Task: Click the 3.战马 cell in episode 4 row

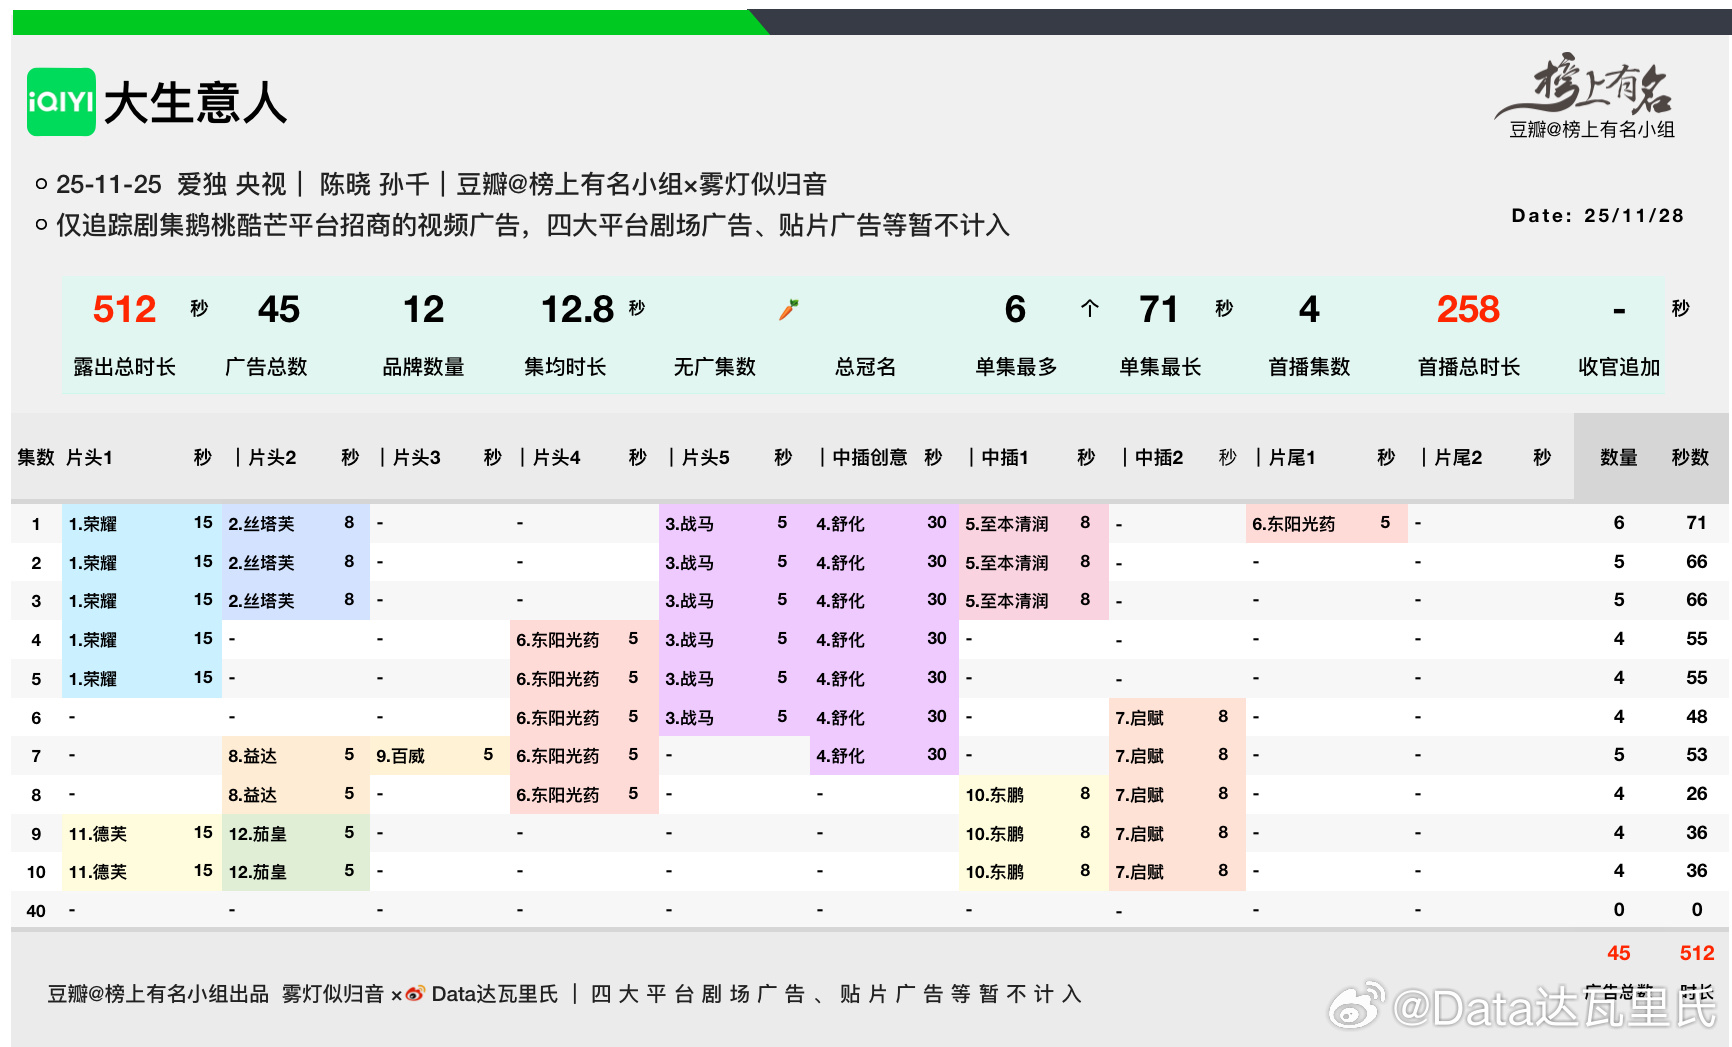Action: [734, 639]
